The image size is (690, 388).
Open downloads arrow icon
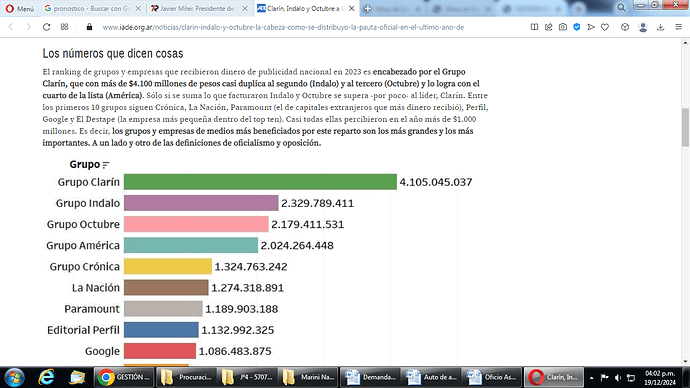[661, 27]
